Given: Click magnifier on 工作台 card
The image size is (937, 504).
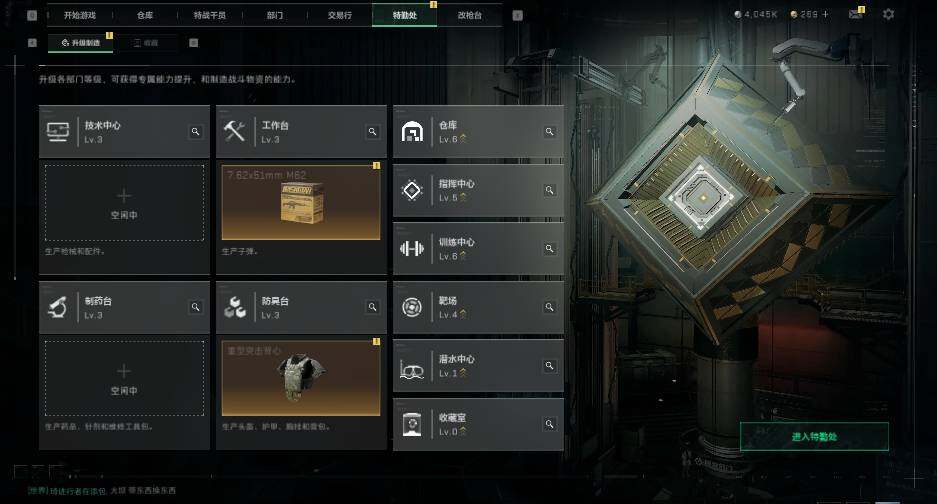Looking at the screenshot, I should [372, 132].
